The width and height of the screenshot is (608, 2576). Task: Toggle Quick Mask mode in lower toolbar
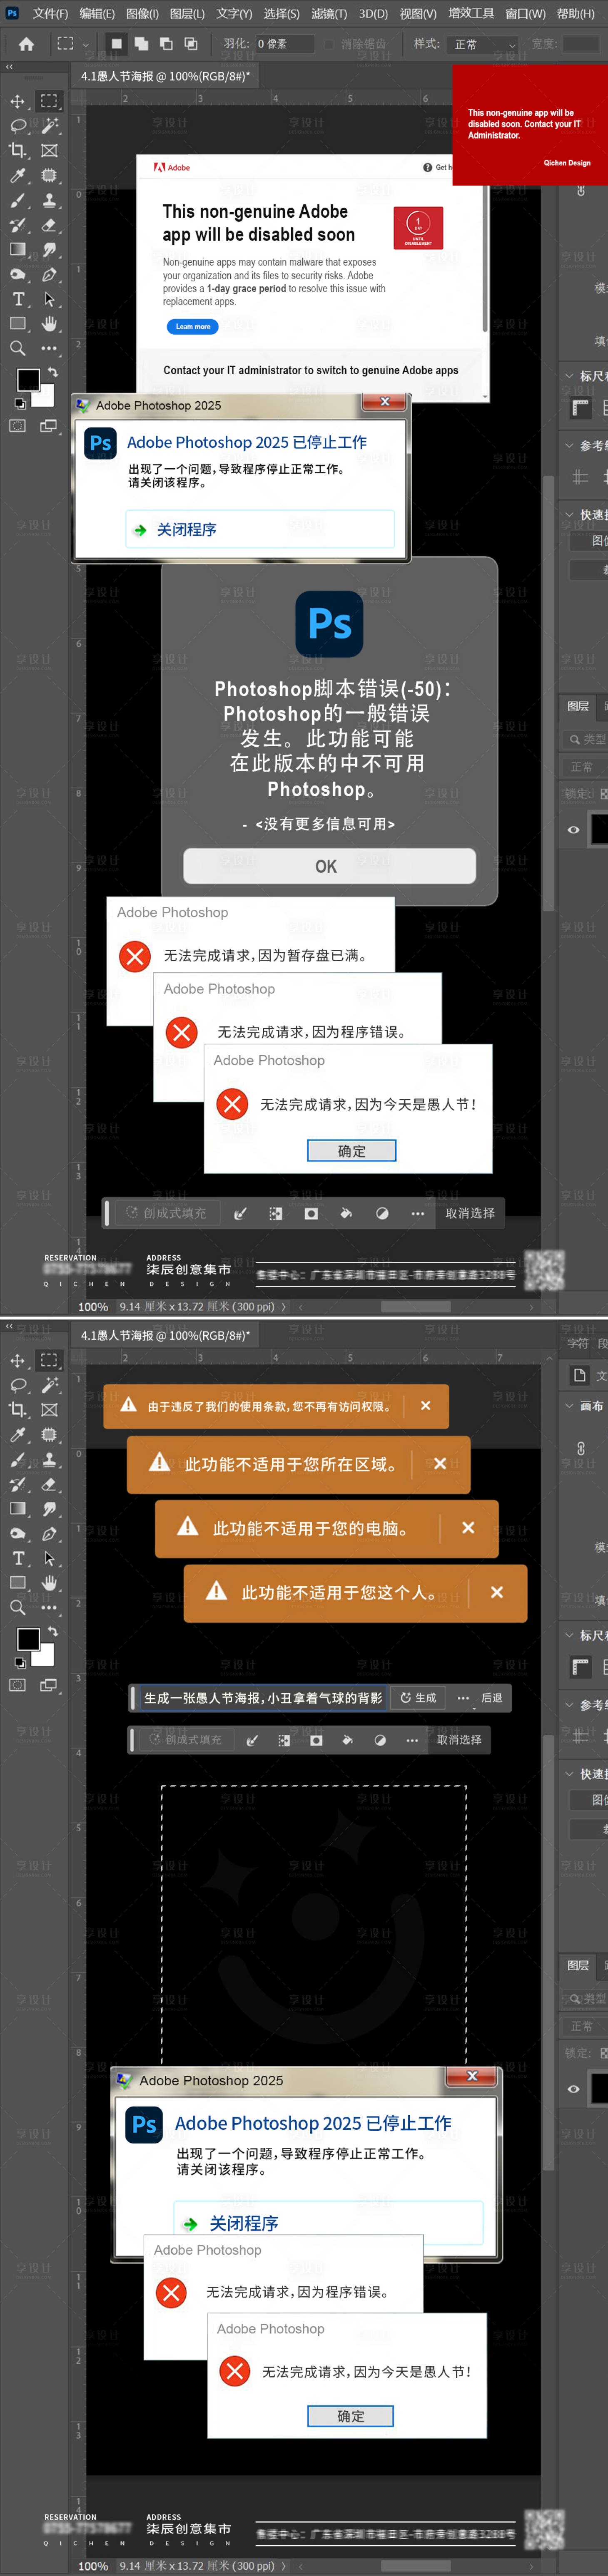click(x=18, y=1685)
